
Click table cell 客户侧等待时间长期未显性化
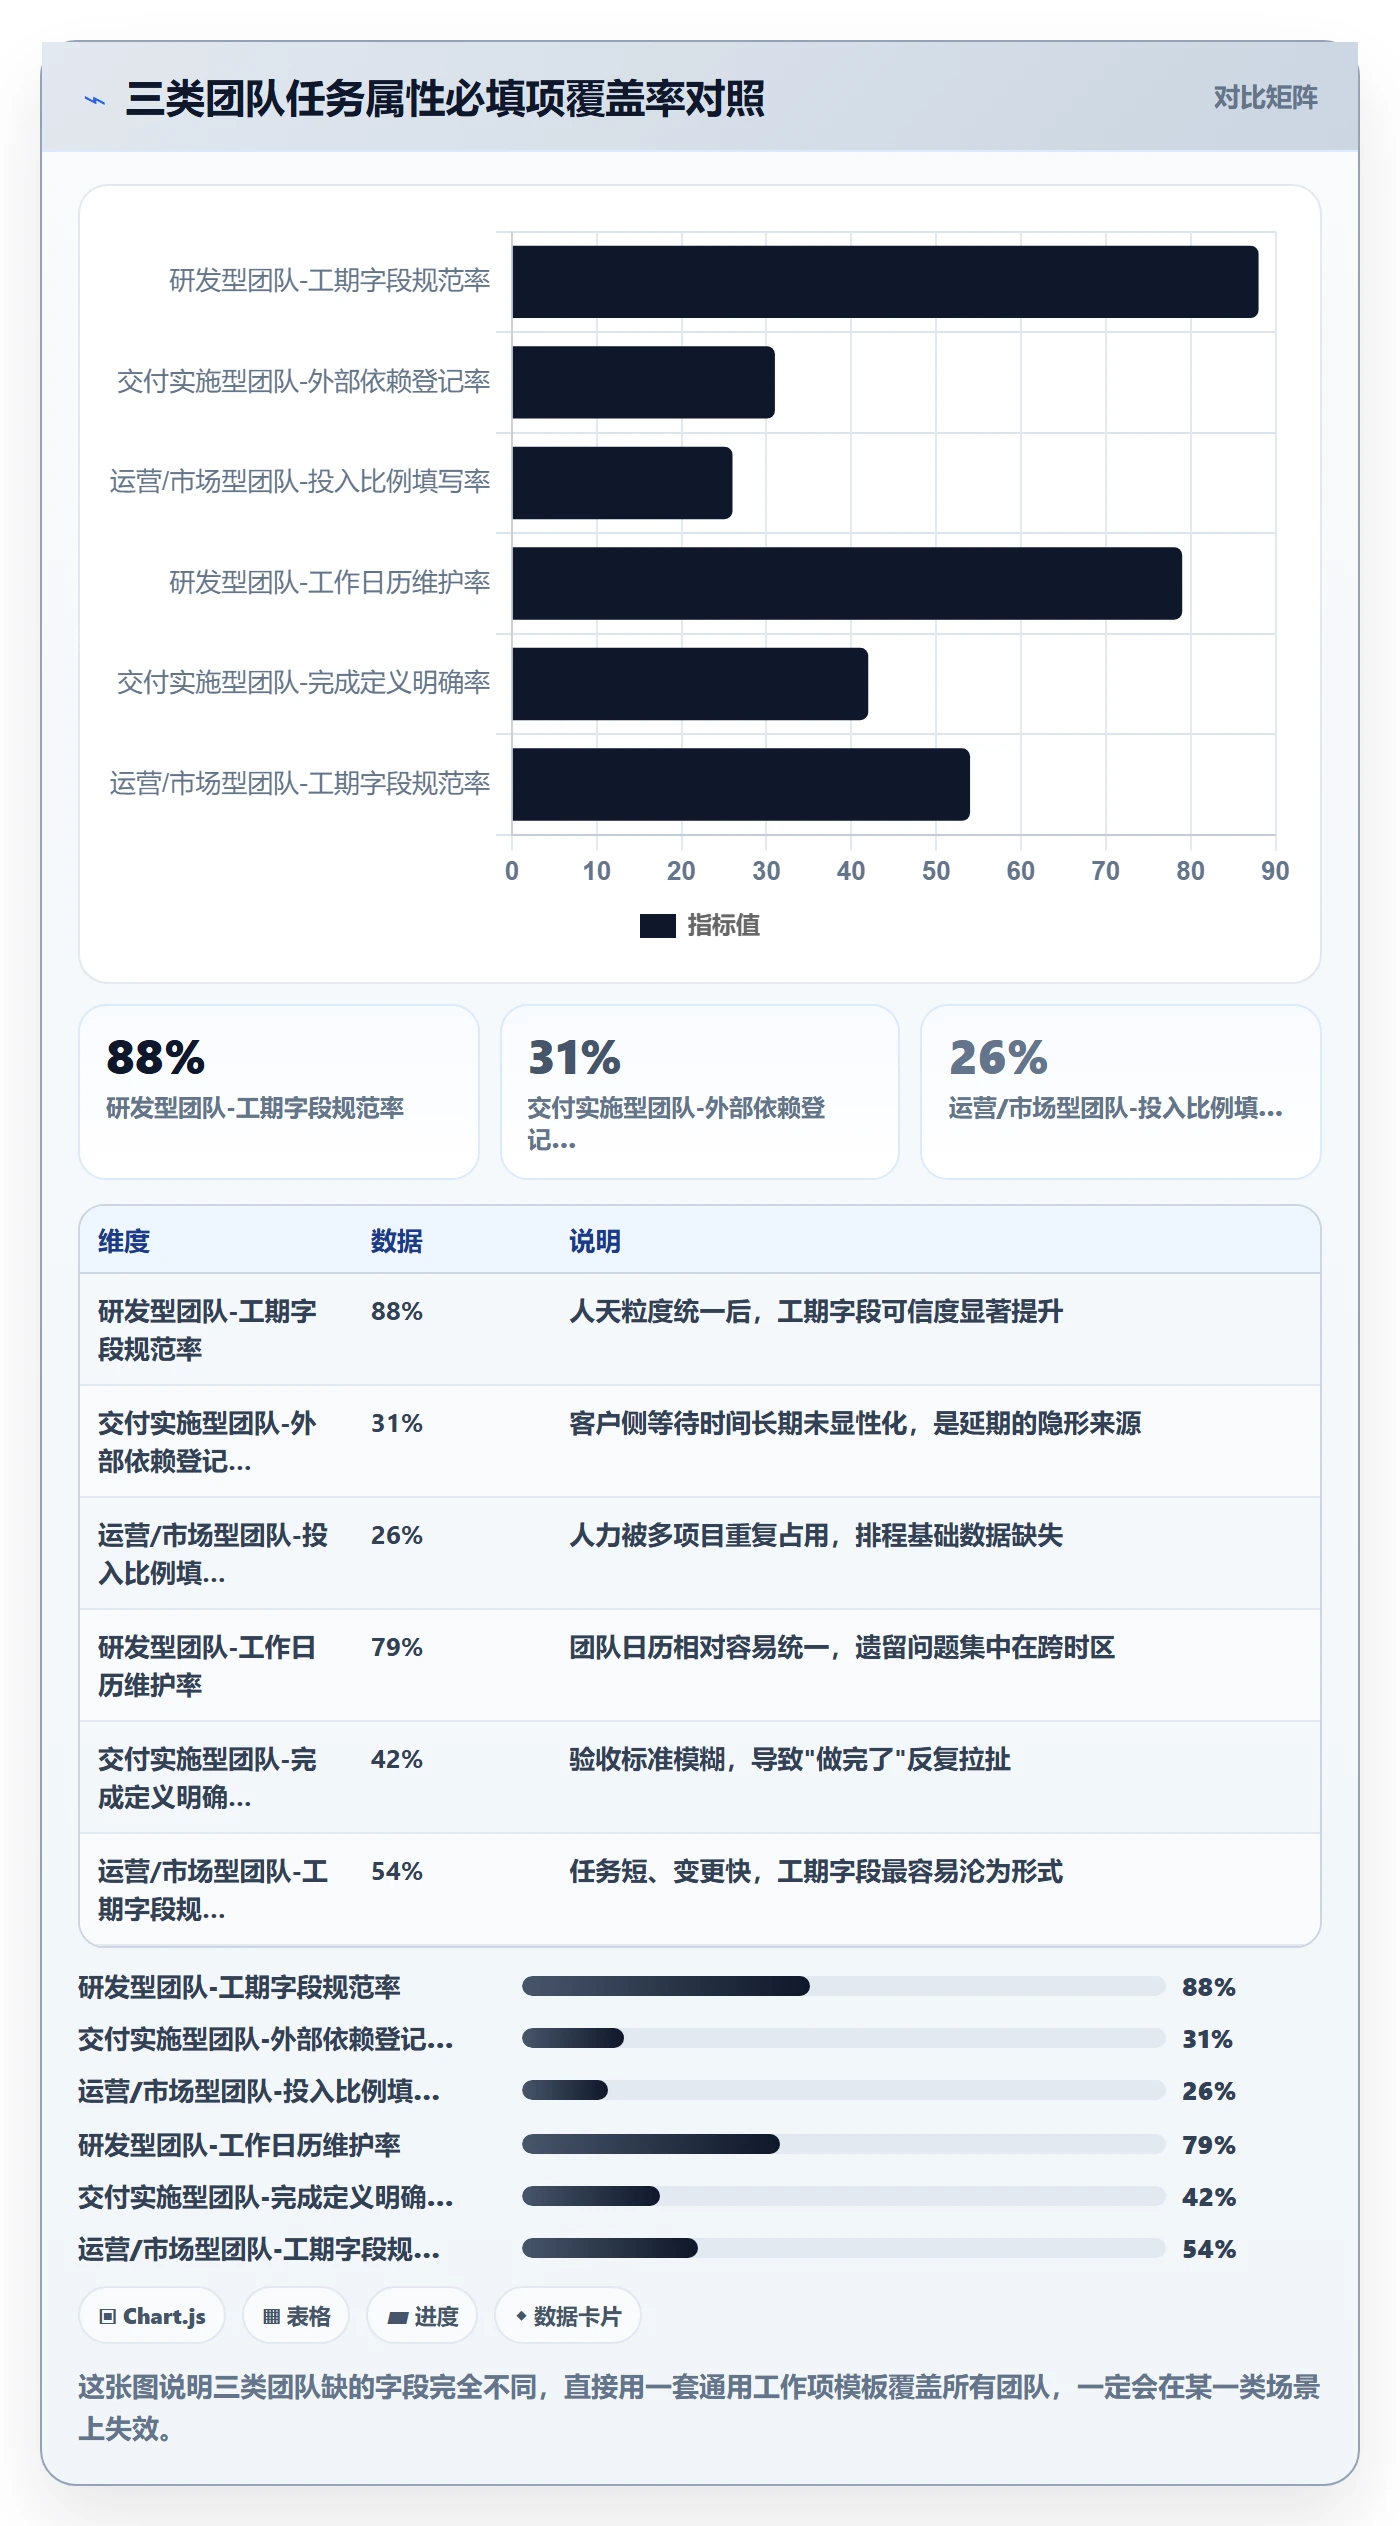pos(855,1423)
